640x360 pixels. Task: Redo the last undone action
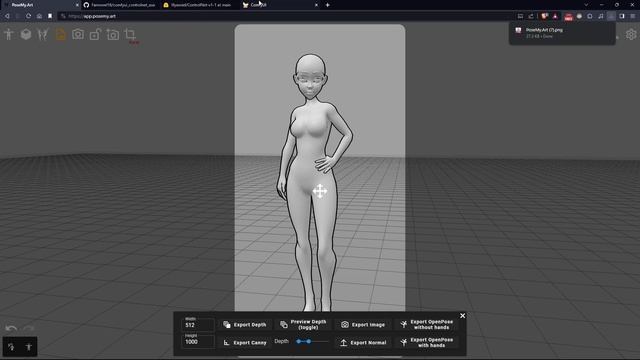coord(29,328)
